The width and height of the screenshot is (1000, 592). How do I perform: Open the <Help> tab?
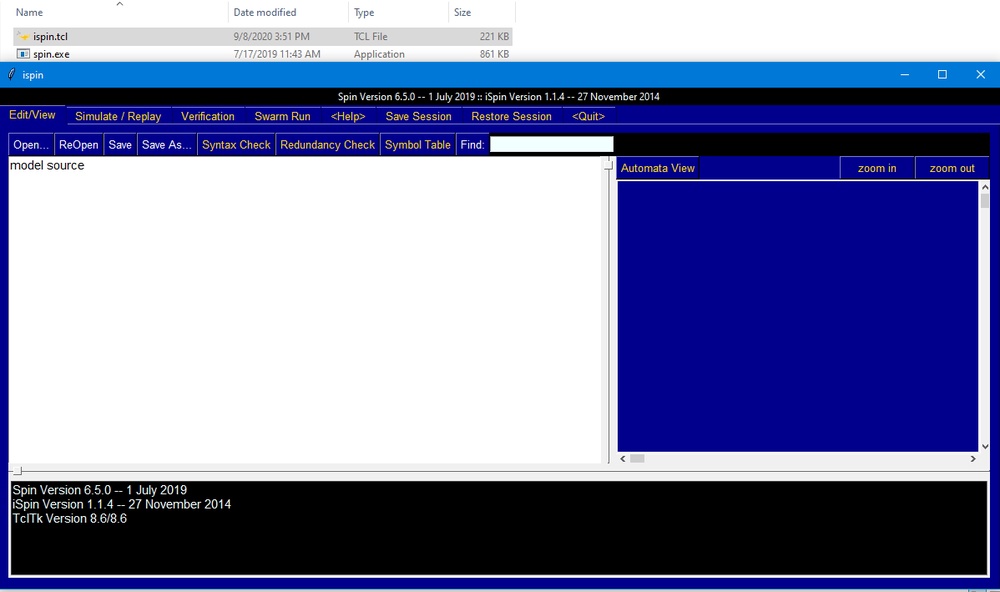click(348, 116)
